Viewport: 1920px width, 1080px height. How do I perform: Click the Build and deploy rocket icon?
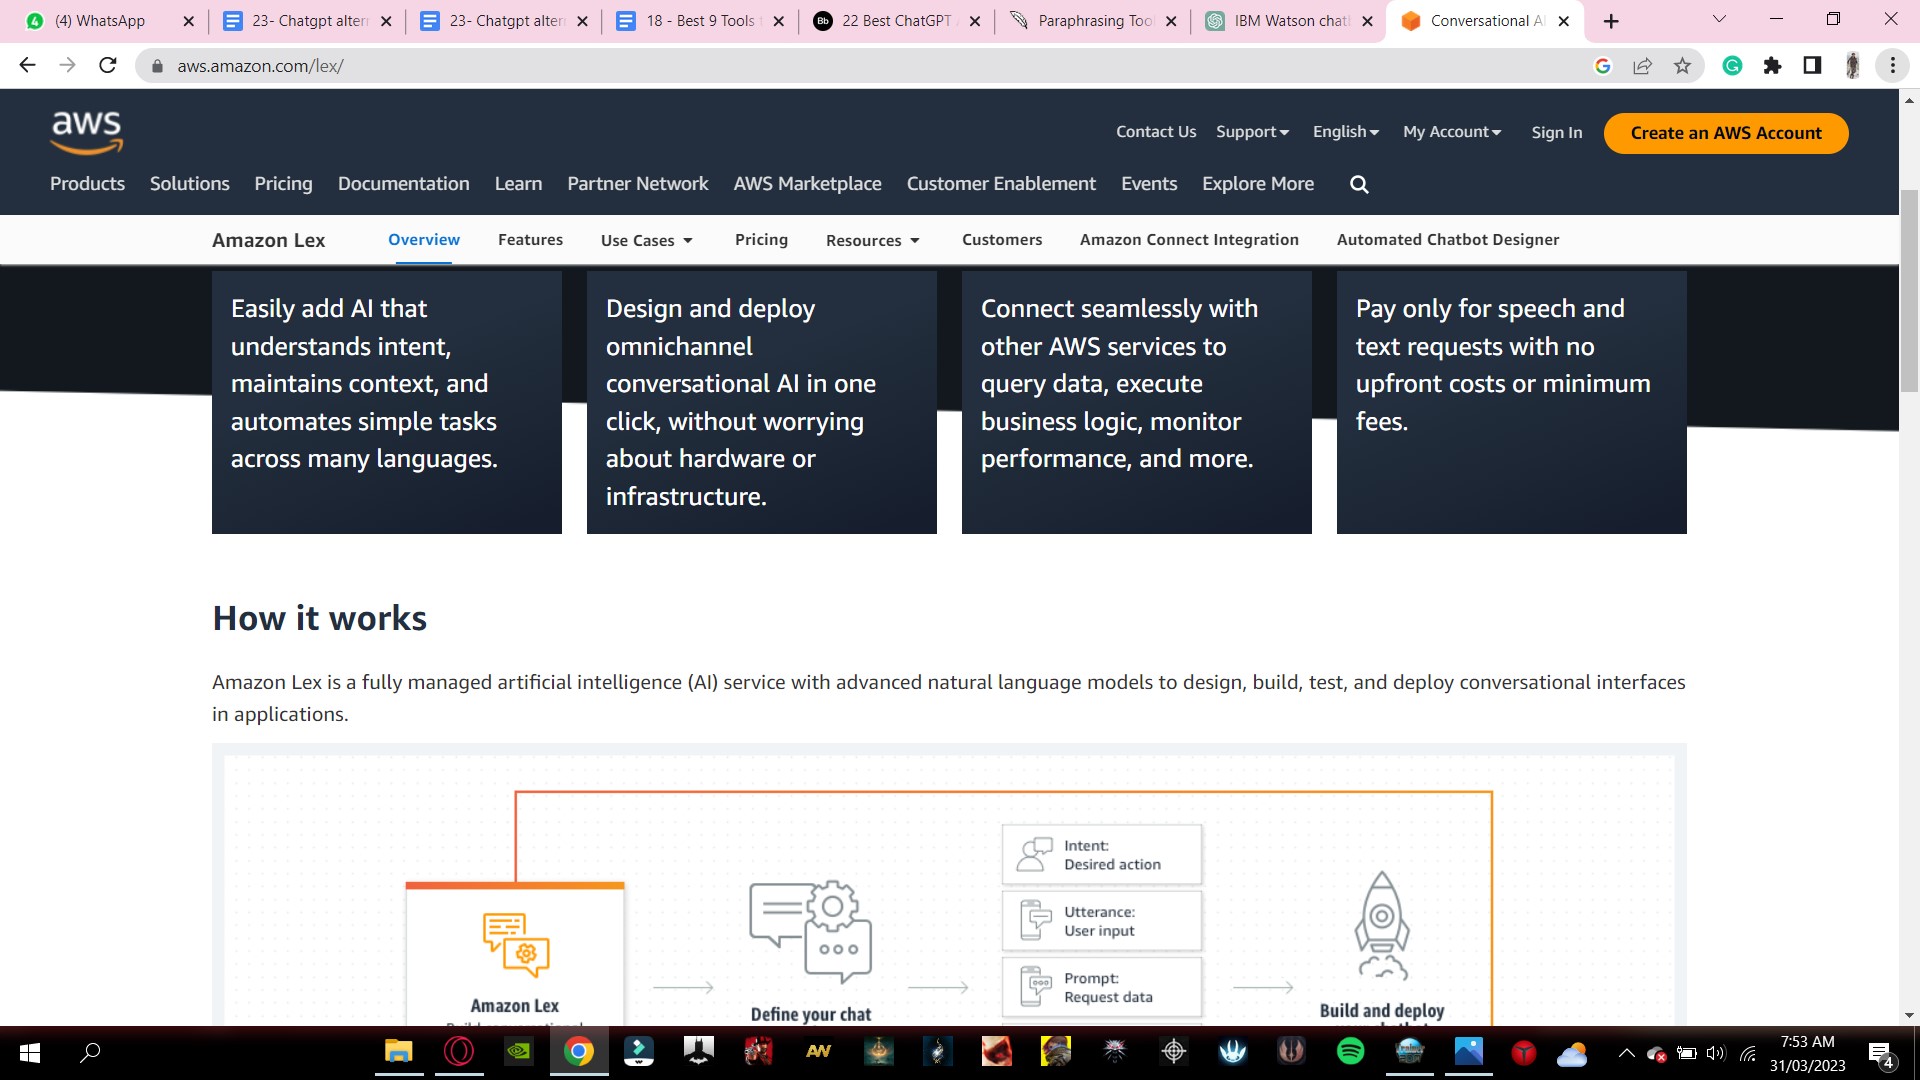pos(1379,923)
